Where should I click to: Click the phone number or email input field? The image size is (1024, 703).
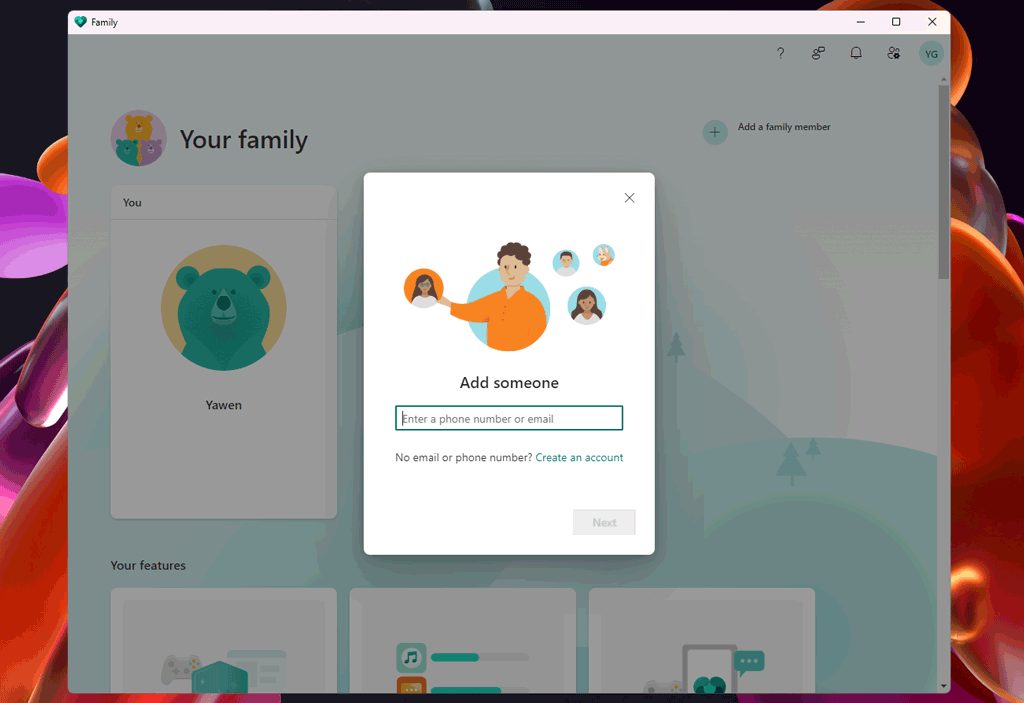click(x=509, y=417)
